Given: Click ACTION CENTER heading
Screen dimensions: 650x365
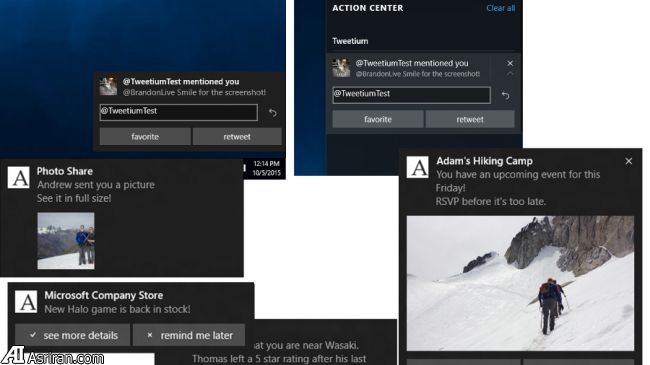Looking at the screenshot, I should click(x=368, y=8).
